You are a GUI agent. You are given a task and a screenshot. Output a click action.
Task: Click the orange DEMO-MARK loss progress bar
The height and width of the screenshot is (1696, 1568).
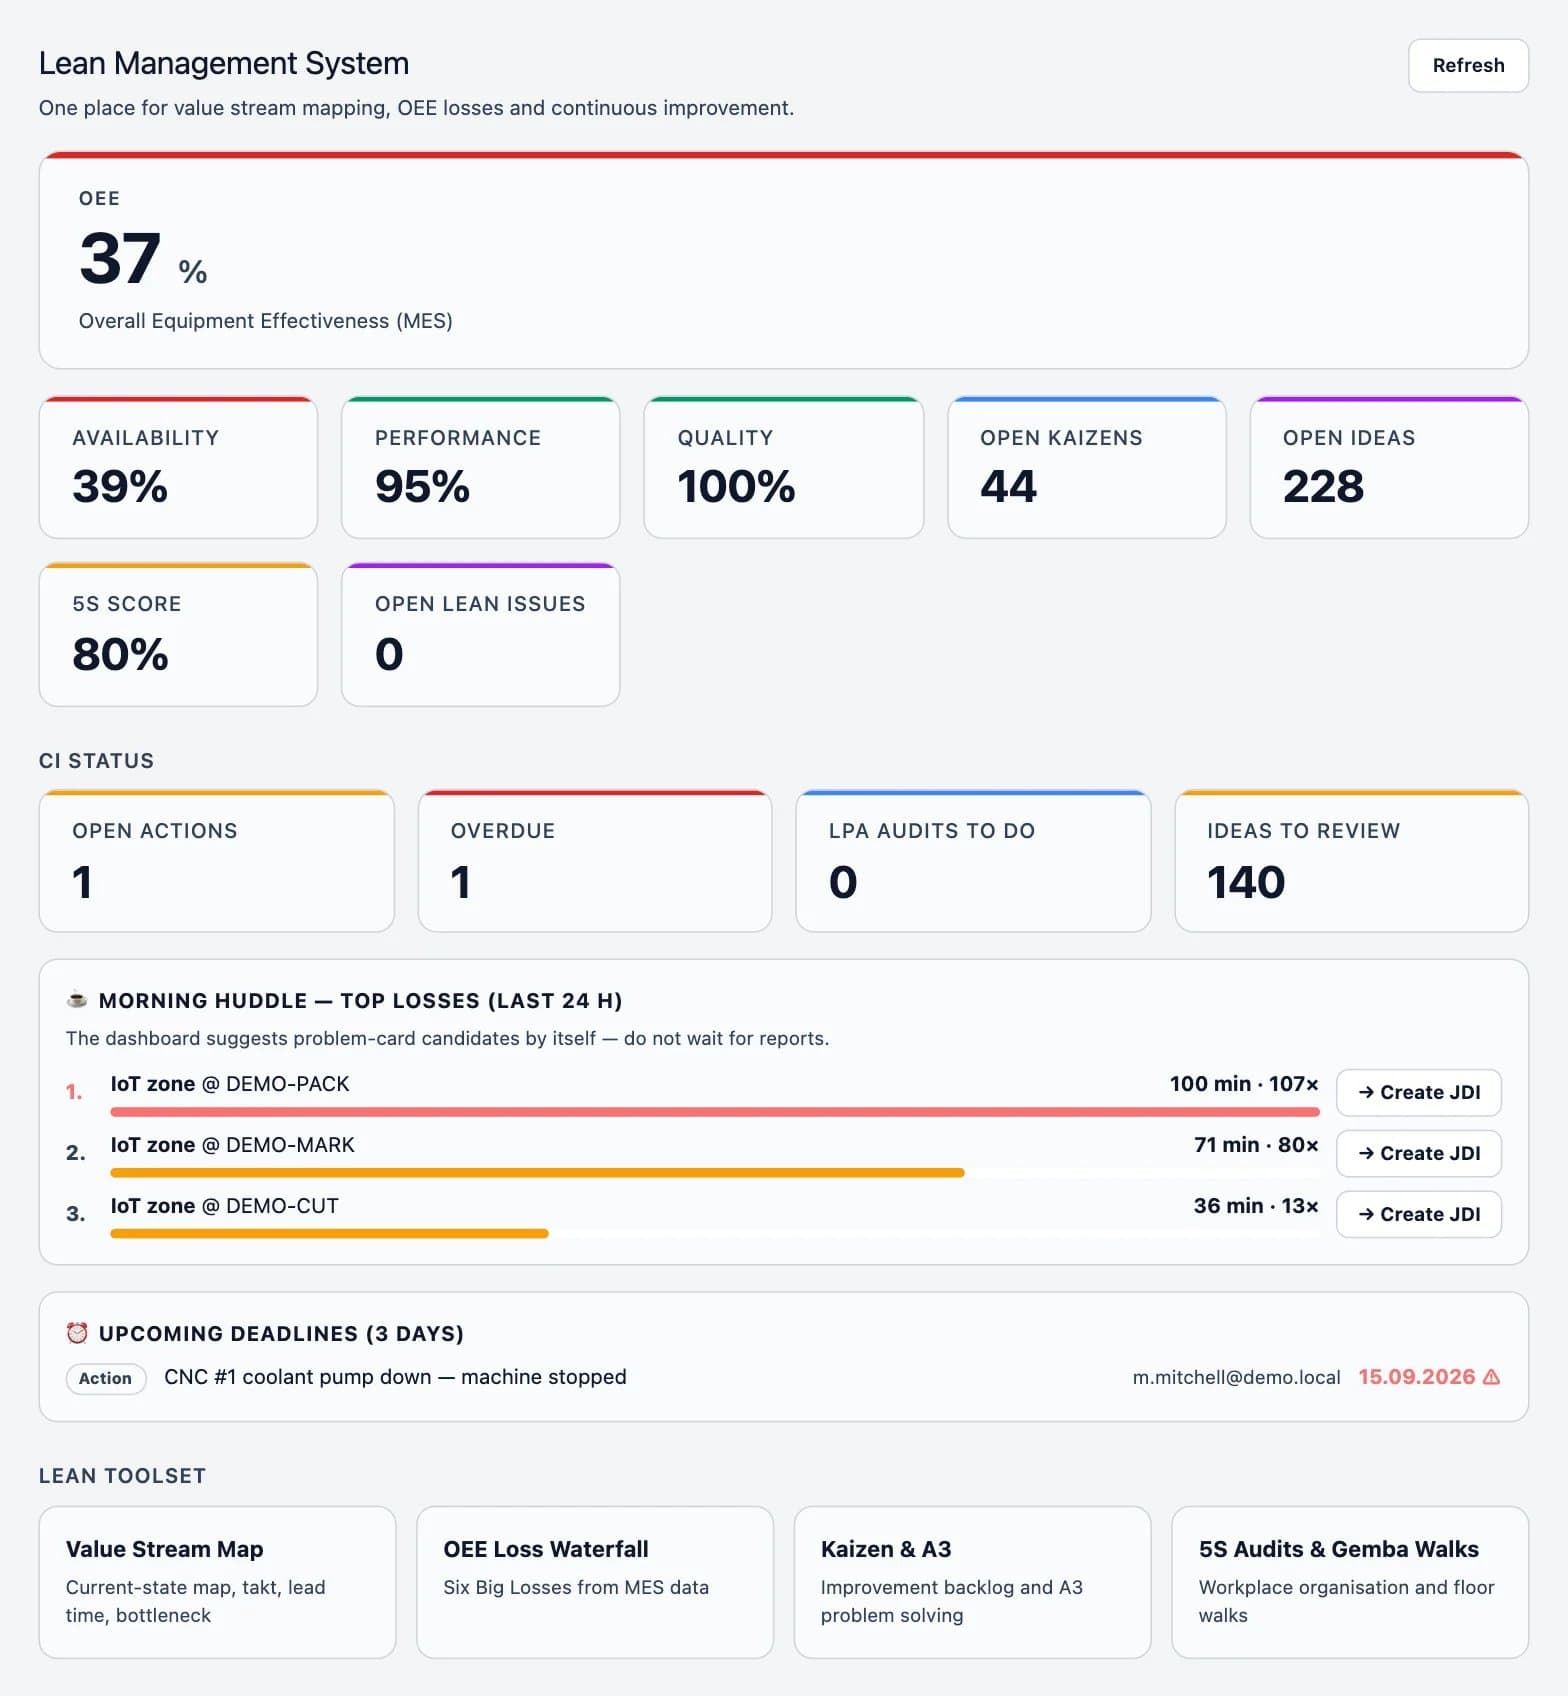537,1173
